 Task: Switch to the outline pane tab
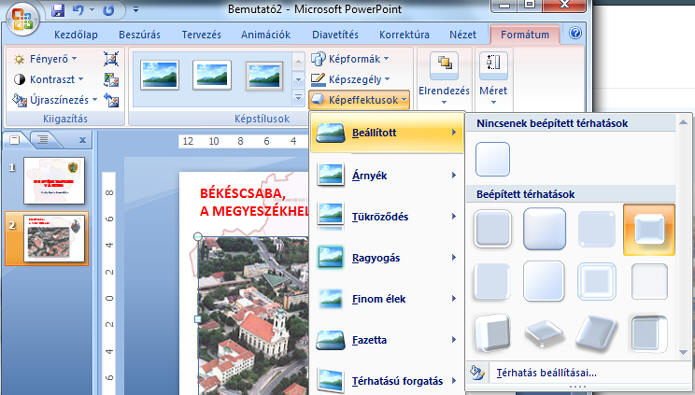pyautogui.click(x=43, y=140)
